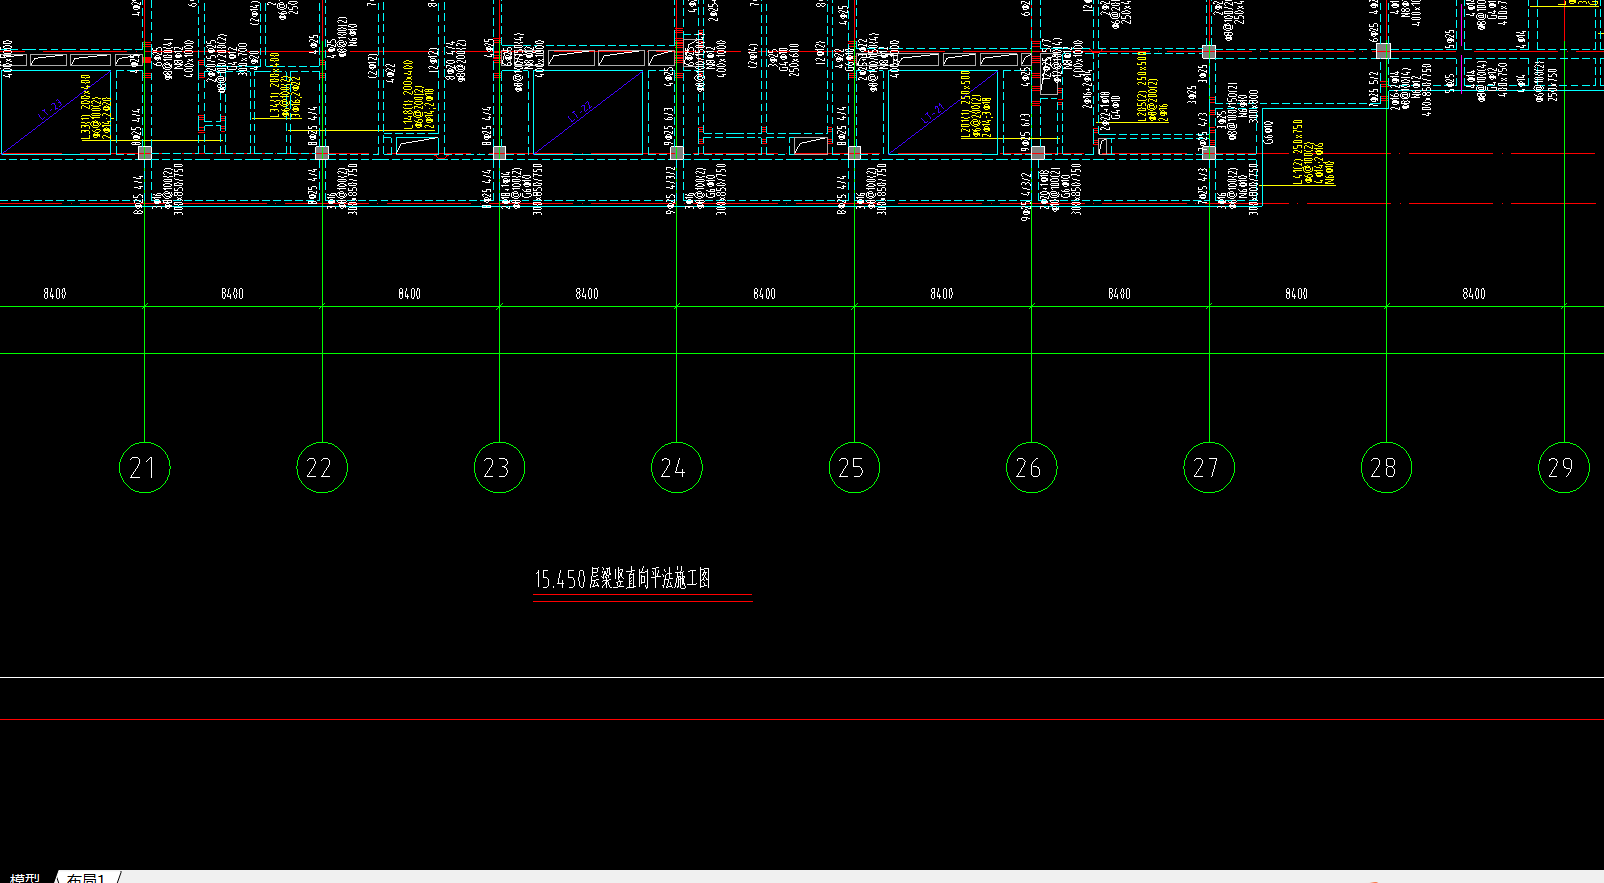The height and width of the screenshot is (883, 1604).
Task: Select grid bubble 25
Action: coord(854,467)
